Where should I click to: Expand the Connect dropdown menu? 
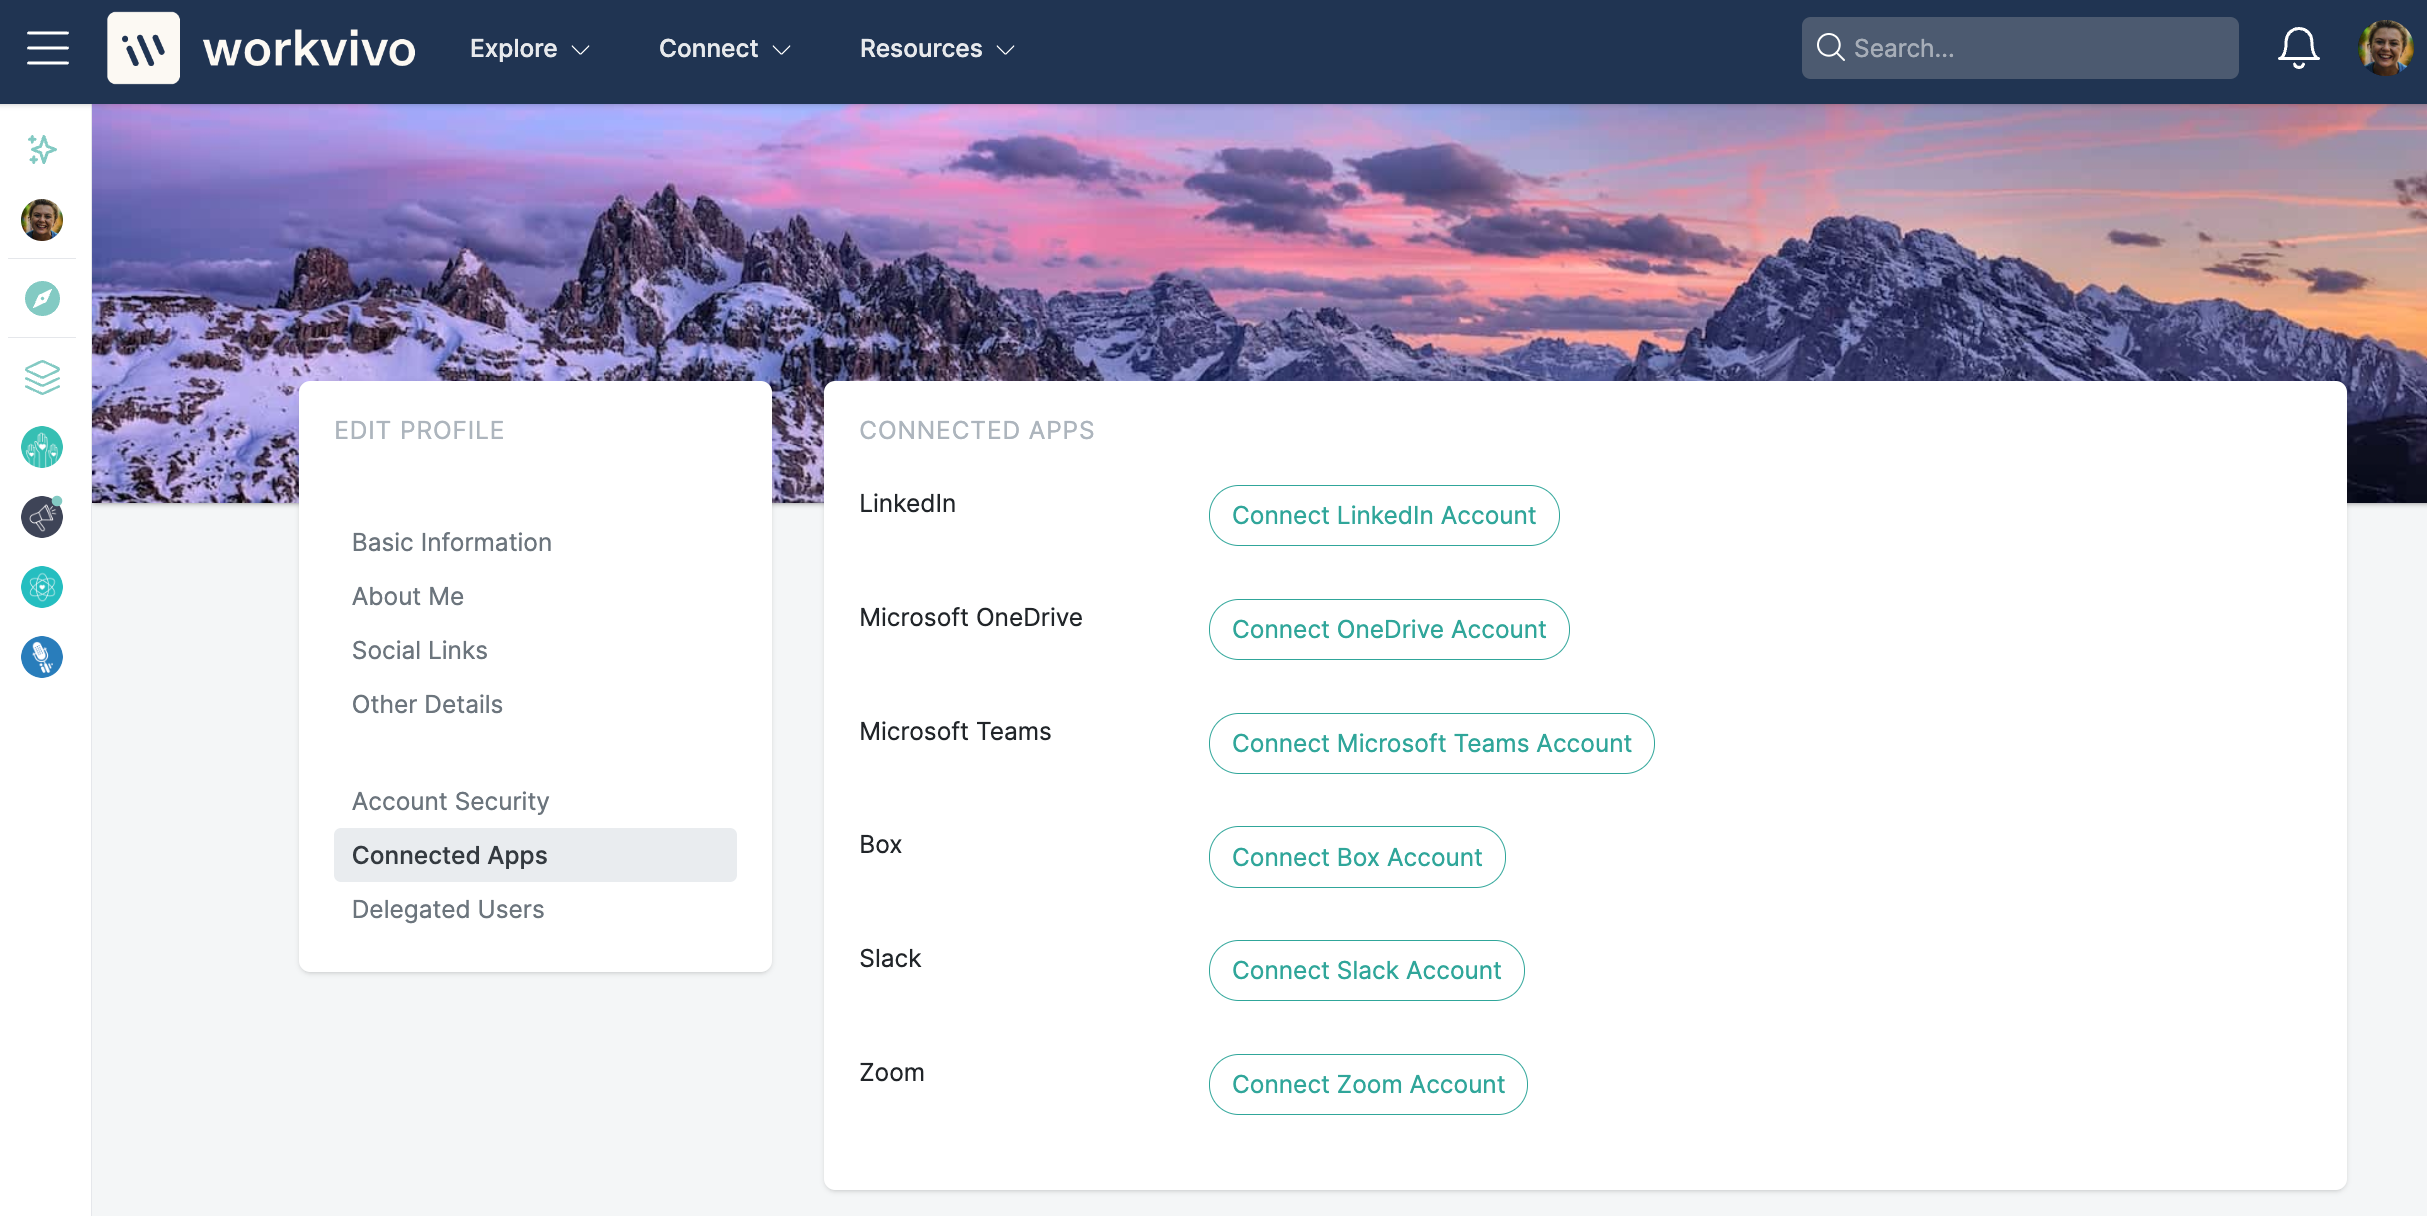(725, 48)
